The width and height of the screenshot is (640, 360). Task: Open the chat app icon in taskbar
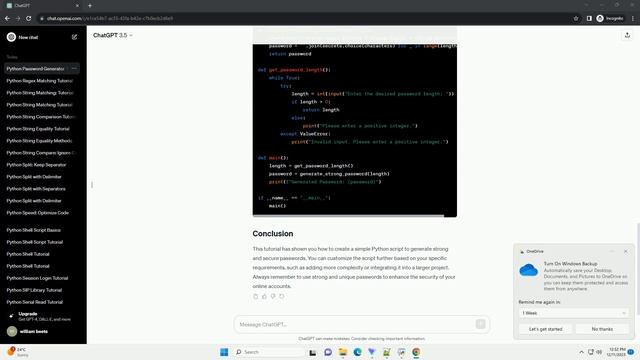[328, 352]
